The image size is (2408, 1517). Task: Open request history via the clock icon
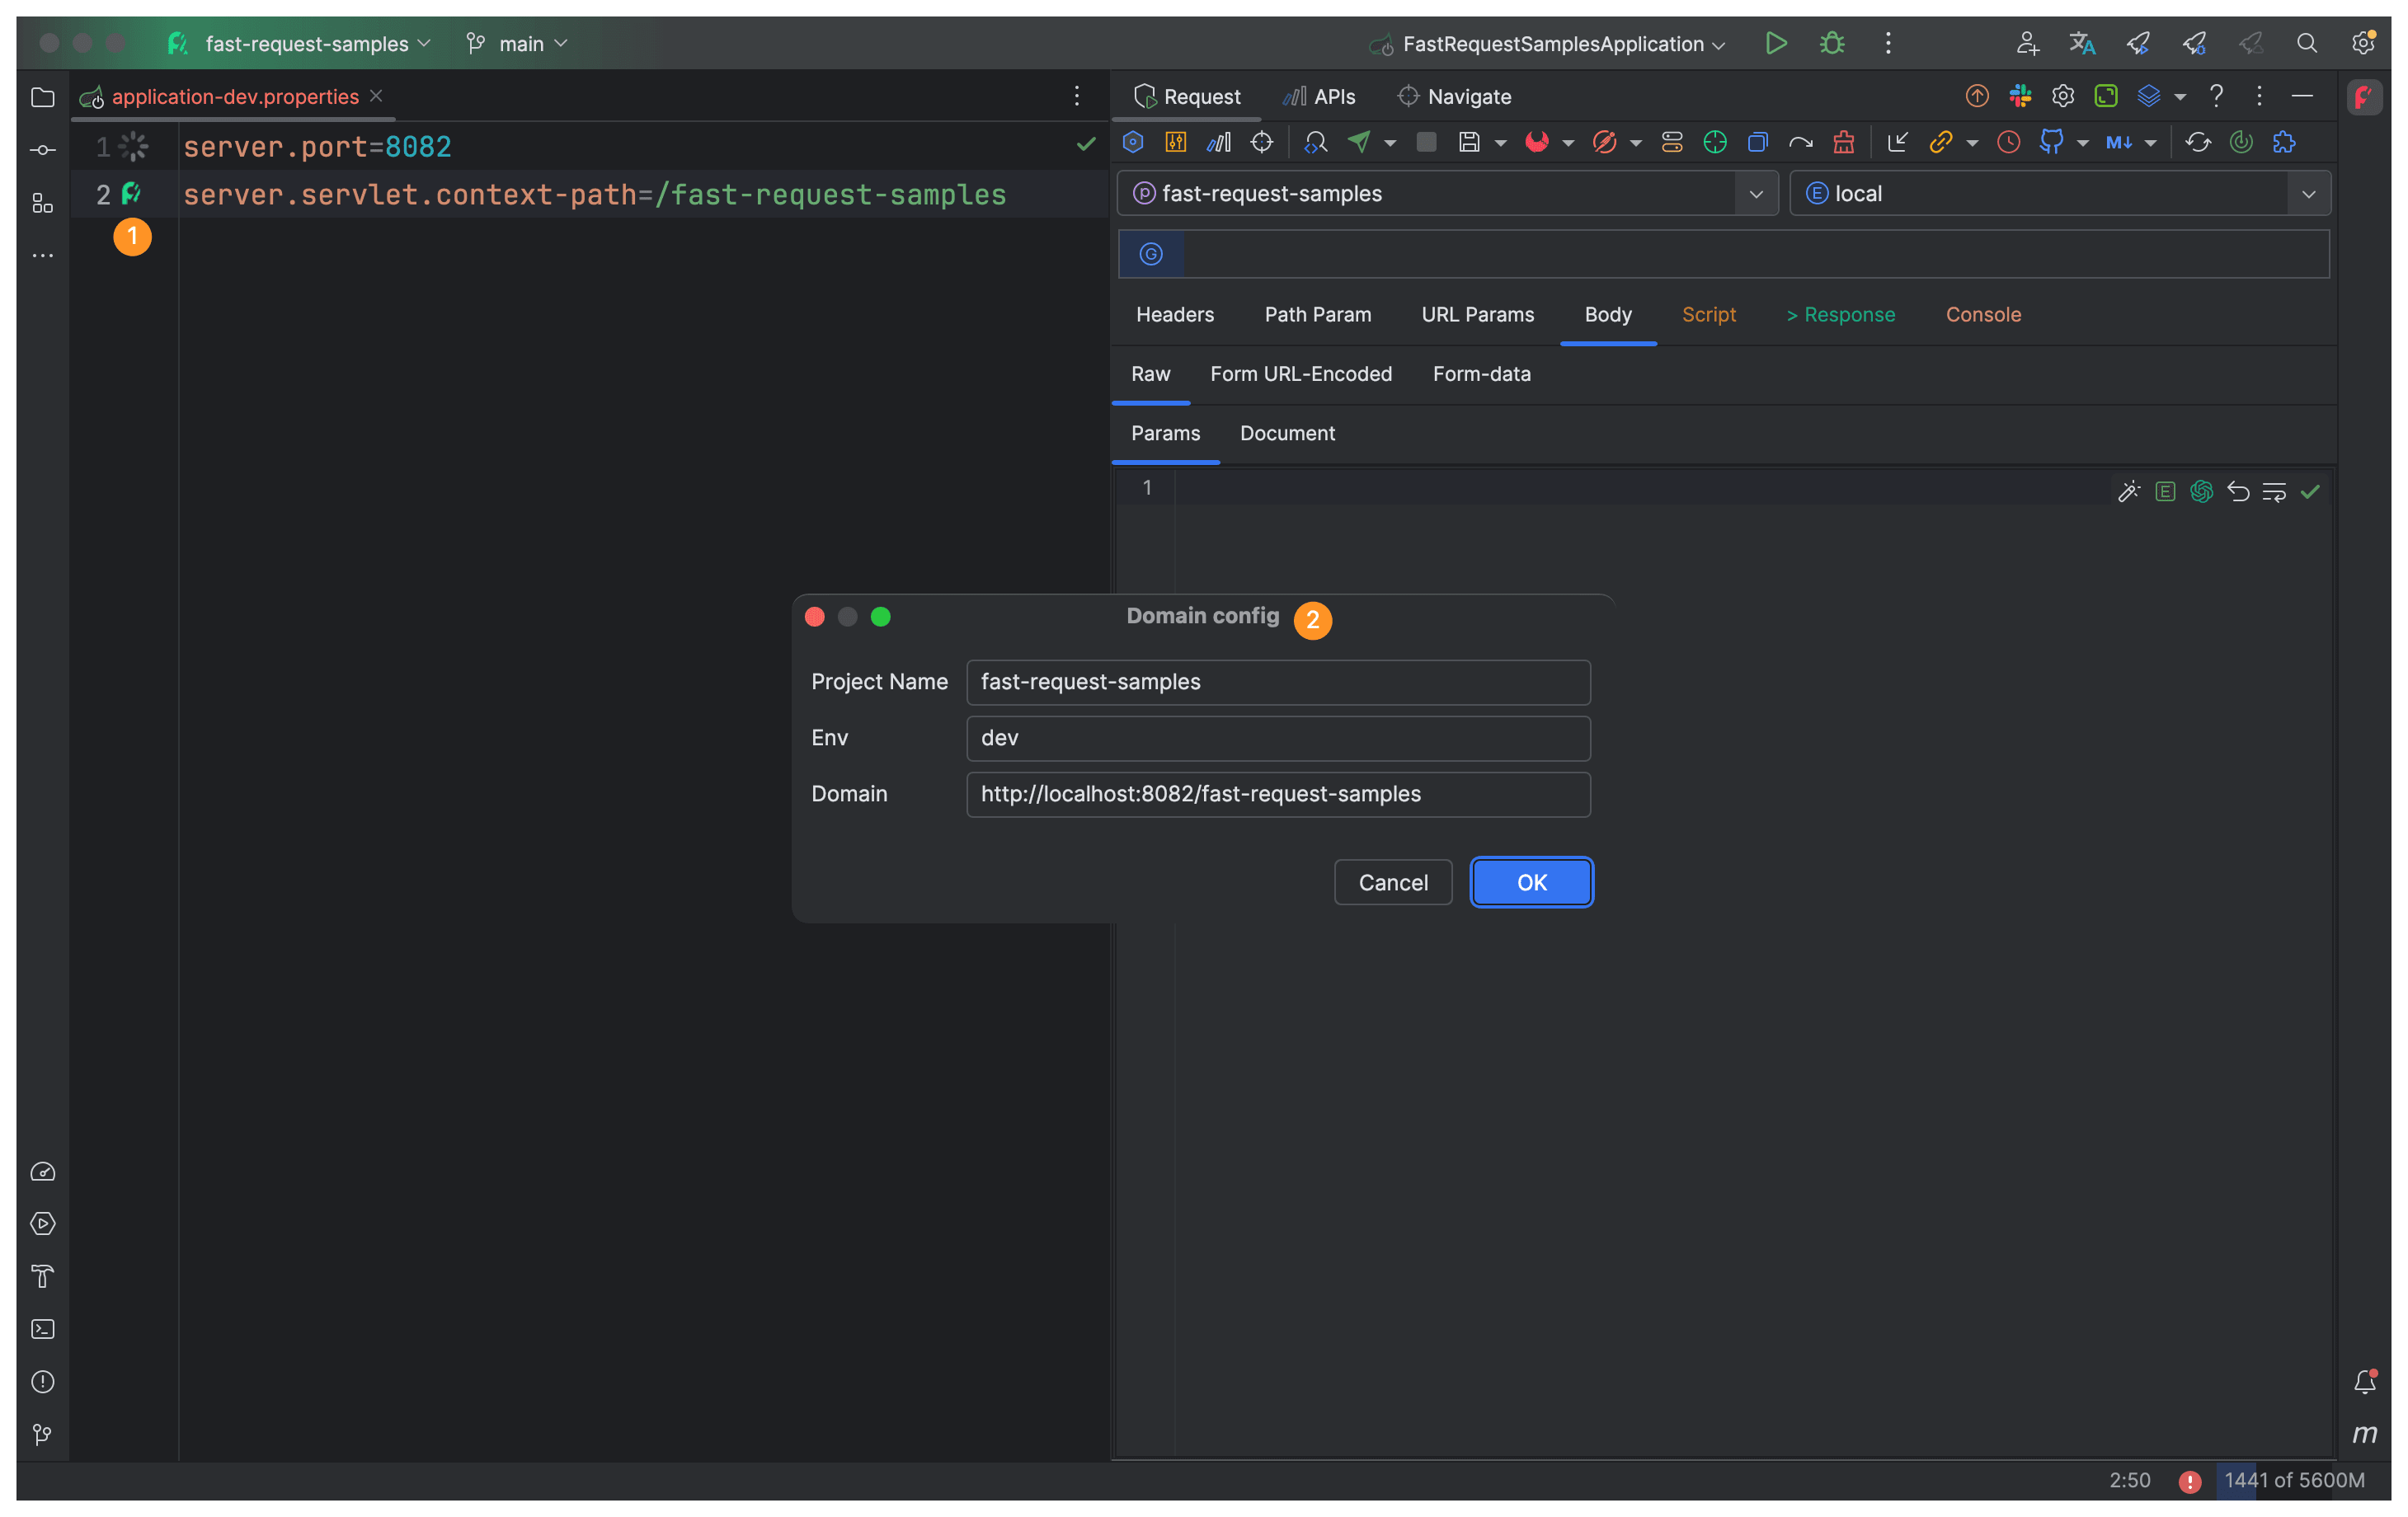(x=2009, y=142)
